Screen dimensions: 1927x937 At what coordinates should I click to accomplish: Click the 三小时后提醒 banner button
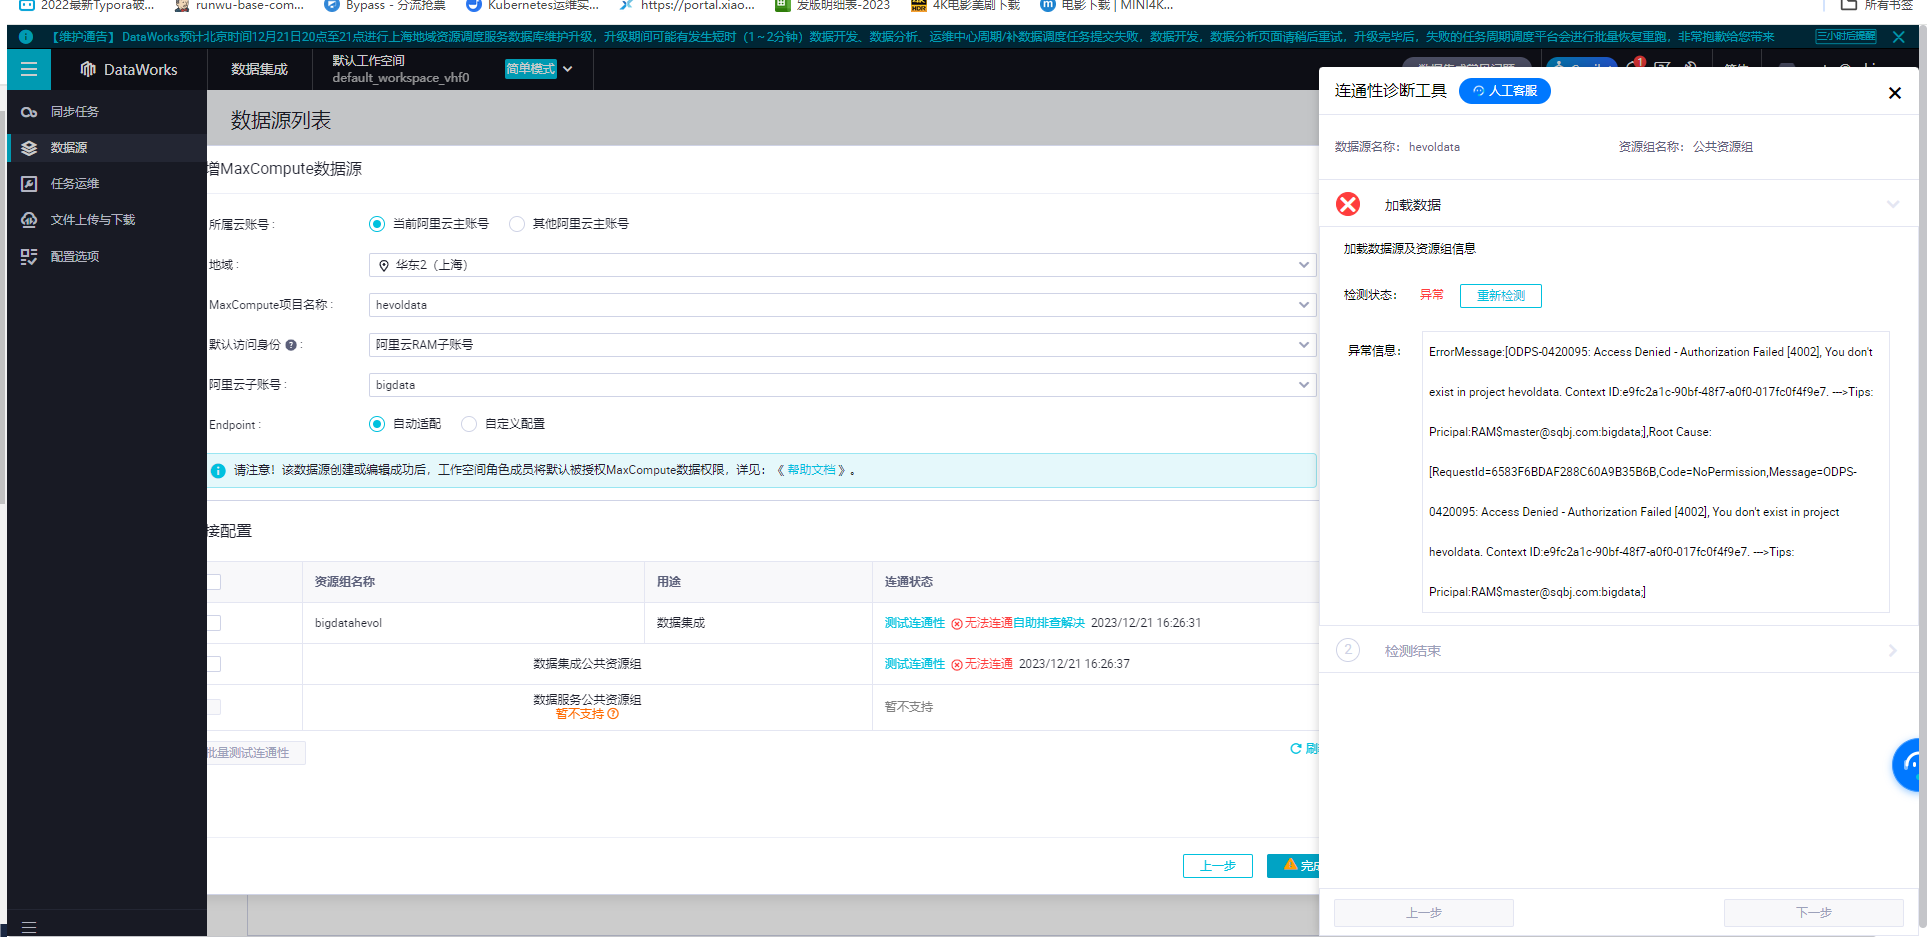[x=1846, y=37]
